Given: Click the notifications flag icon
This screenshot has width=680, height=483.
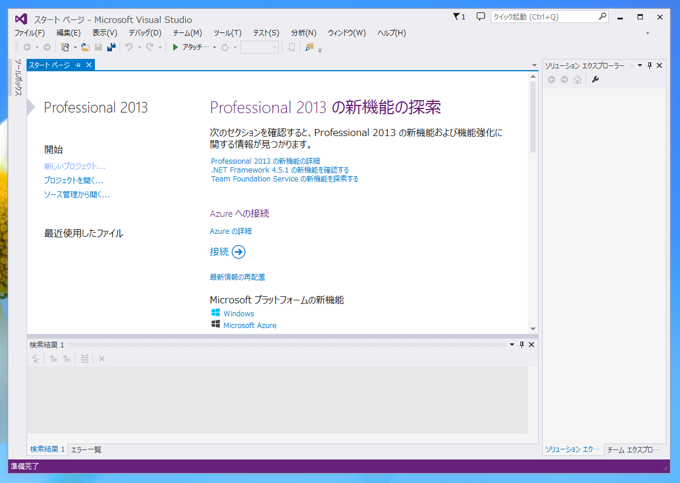Looking at the screenshot, I should coord(459,17).
